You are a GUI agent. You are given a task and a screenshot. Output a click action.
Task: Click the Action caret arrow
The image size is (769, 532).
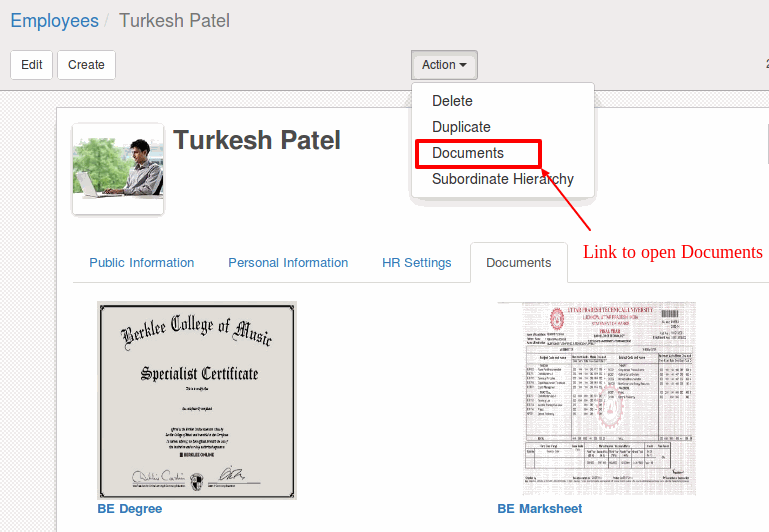click(x=463, y=65)
